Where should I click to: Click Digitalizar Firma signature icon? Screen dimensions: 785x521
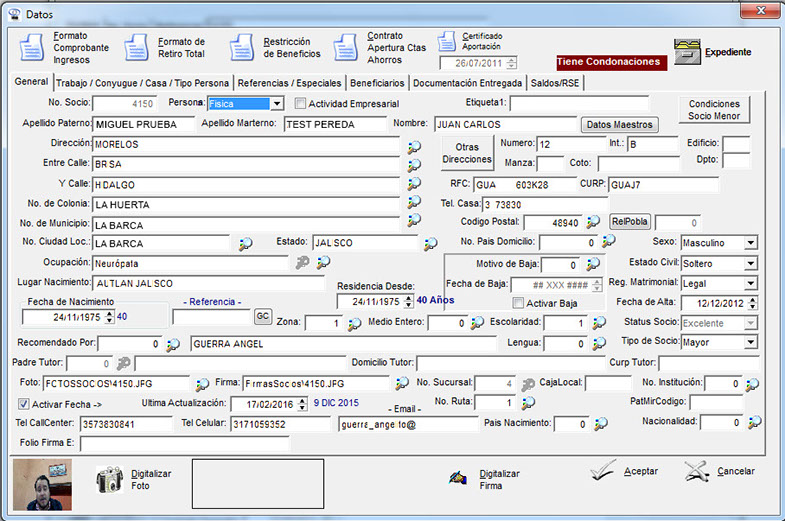point(458,478)
